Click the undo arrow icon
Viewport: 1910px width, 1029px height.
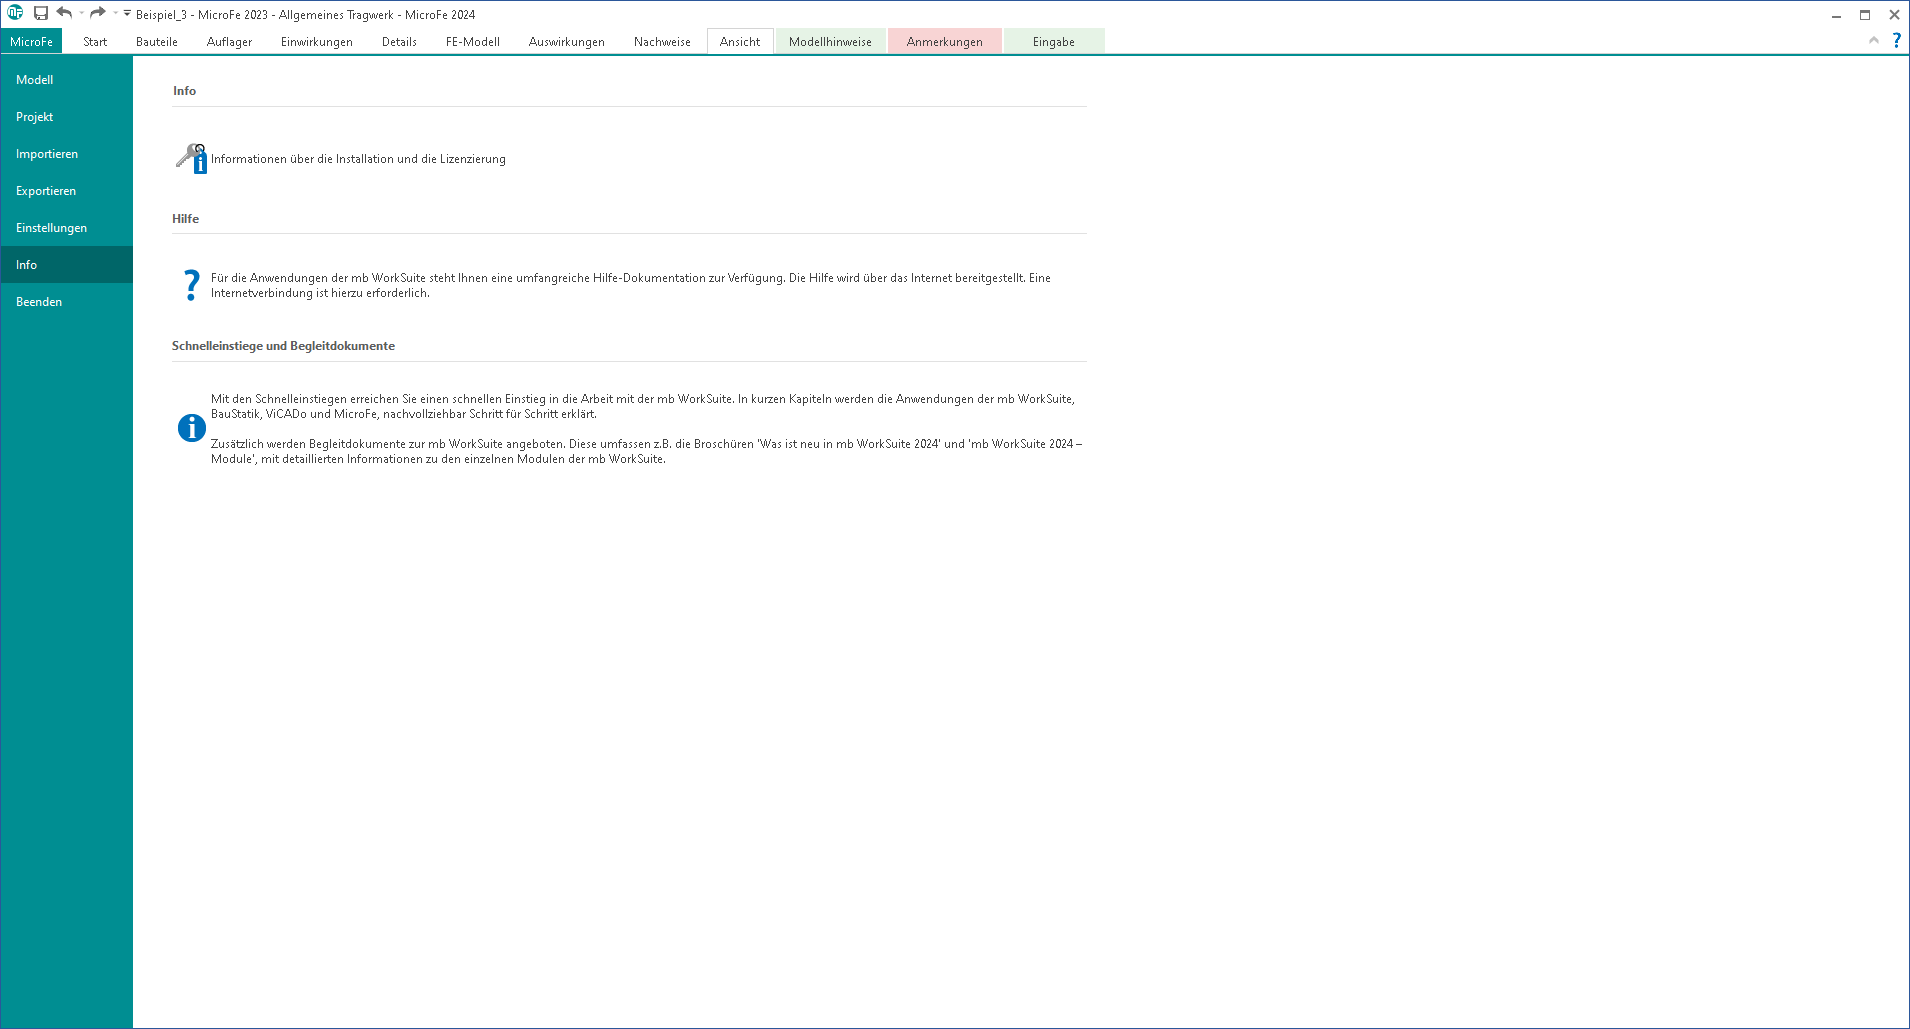pos(64,13)
